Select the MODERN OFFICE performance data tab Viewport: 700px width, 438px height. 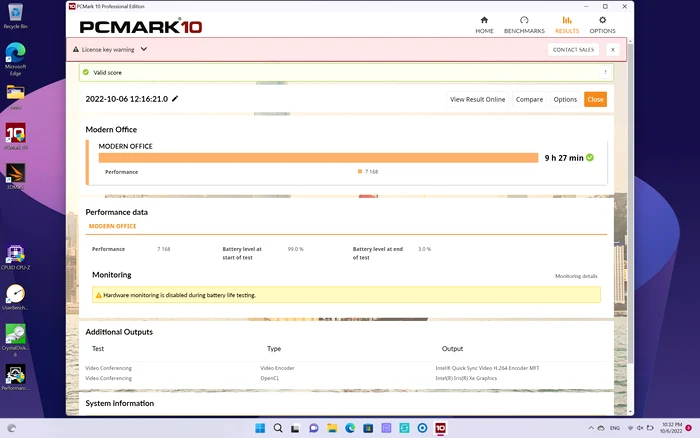point(112,226)
